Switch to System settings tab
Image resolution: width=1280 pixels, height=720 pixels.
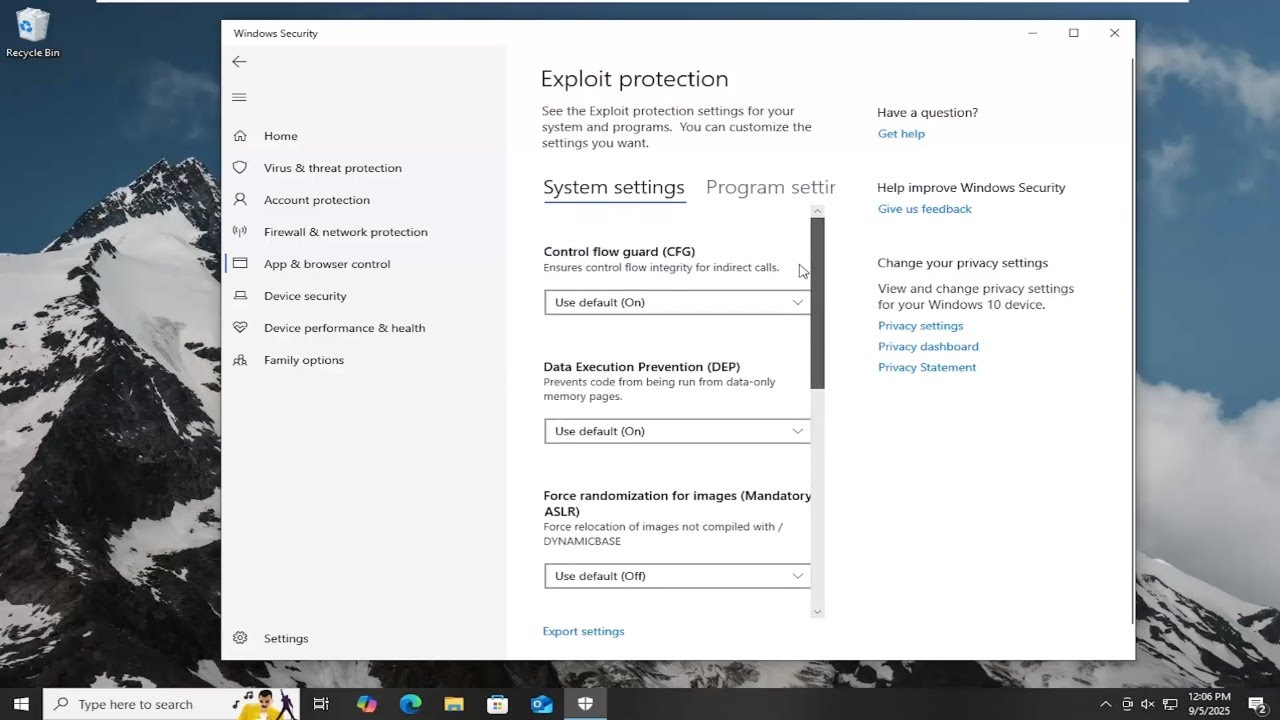[614, 187]
